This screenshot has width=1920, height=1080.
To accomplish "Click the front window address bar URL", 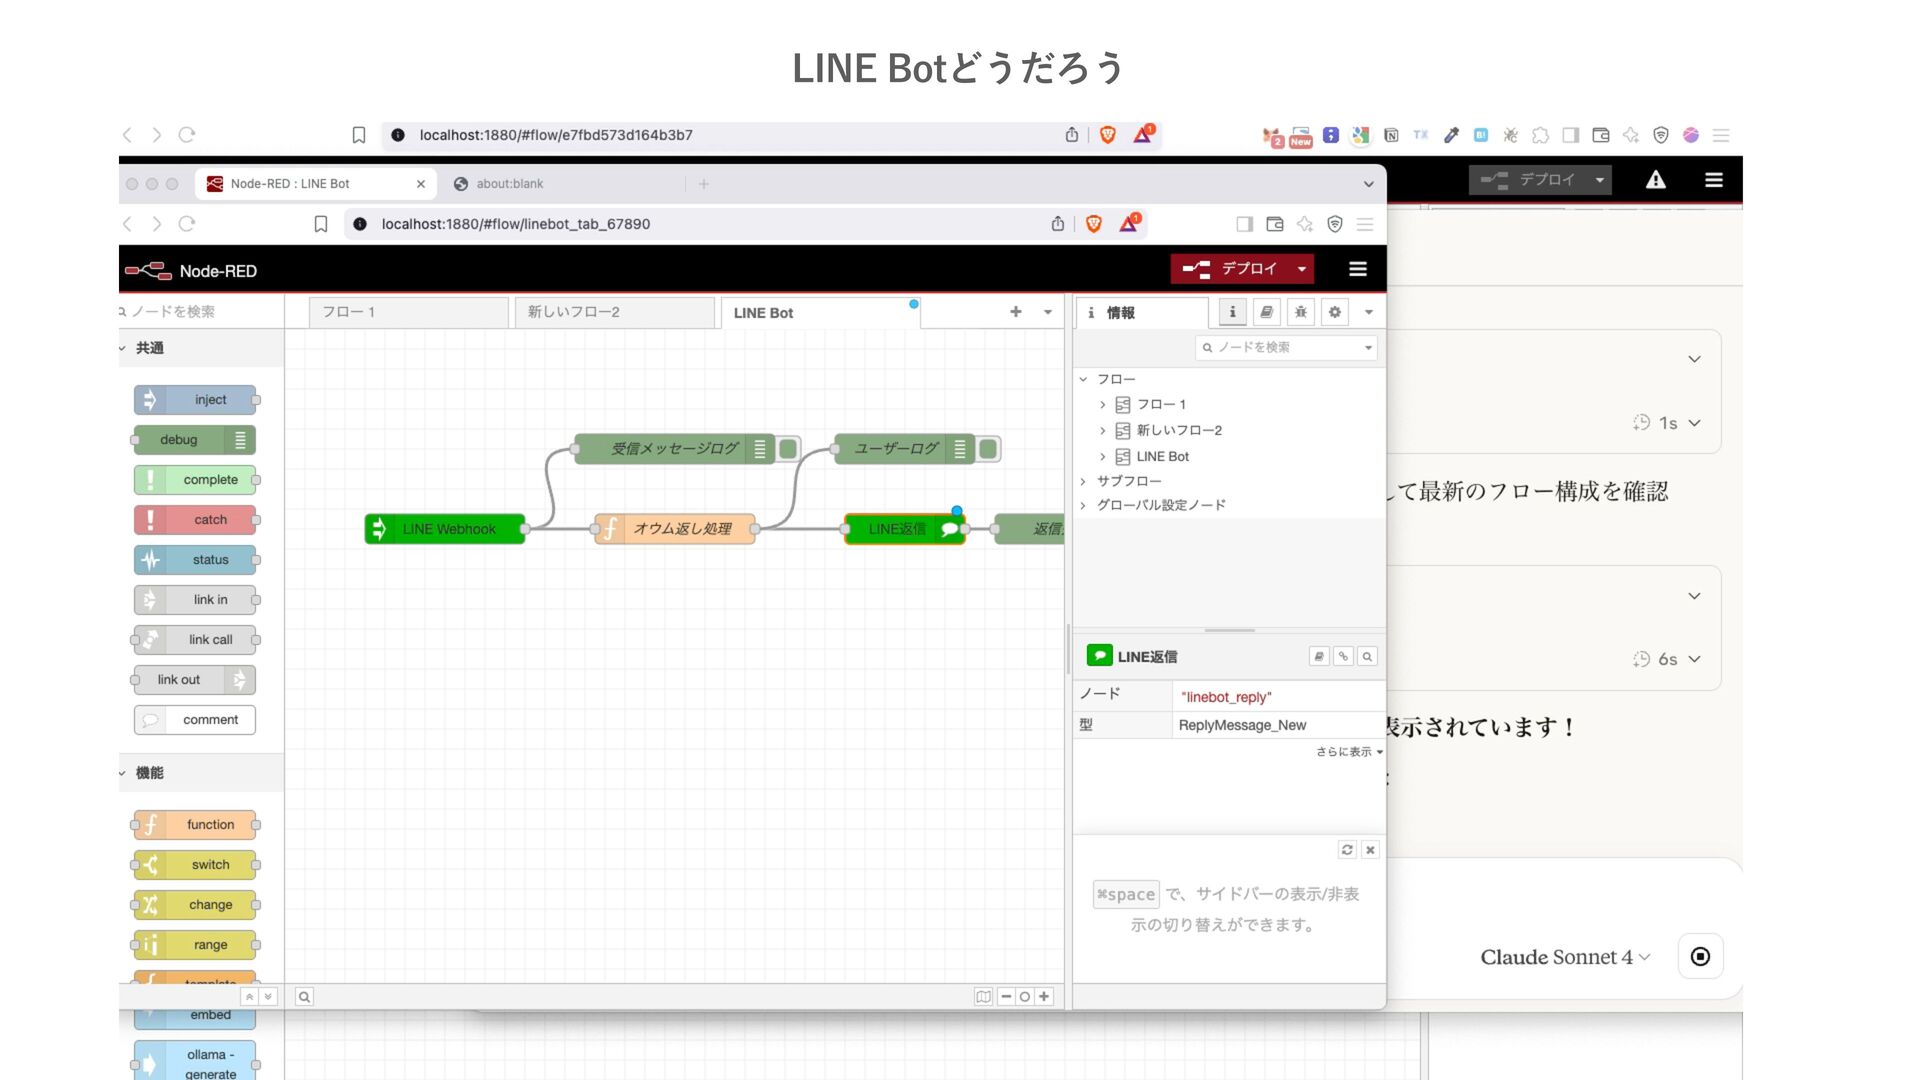I will click(x=515, y=224).
